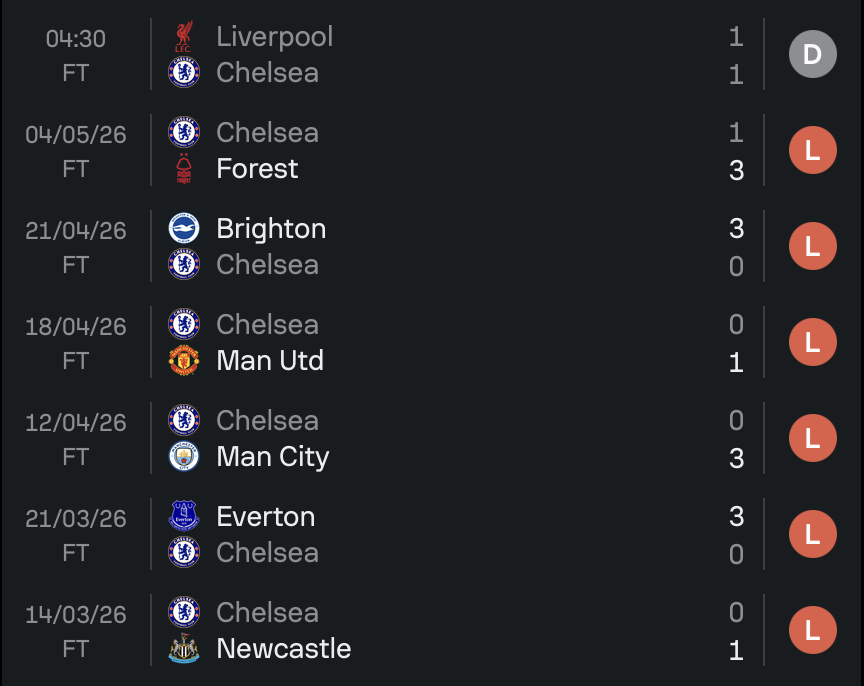Click the L badge for Newcastle match

[813, 630]
